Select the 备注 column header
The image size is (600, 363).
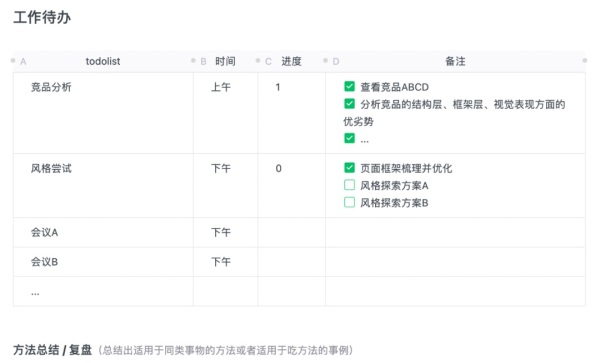(455, 61)
